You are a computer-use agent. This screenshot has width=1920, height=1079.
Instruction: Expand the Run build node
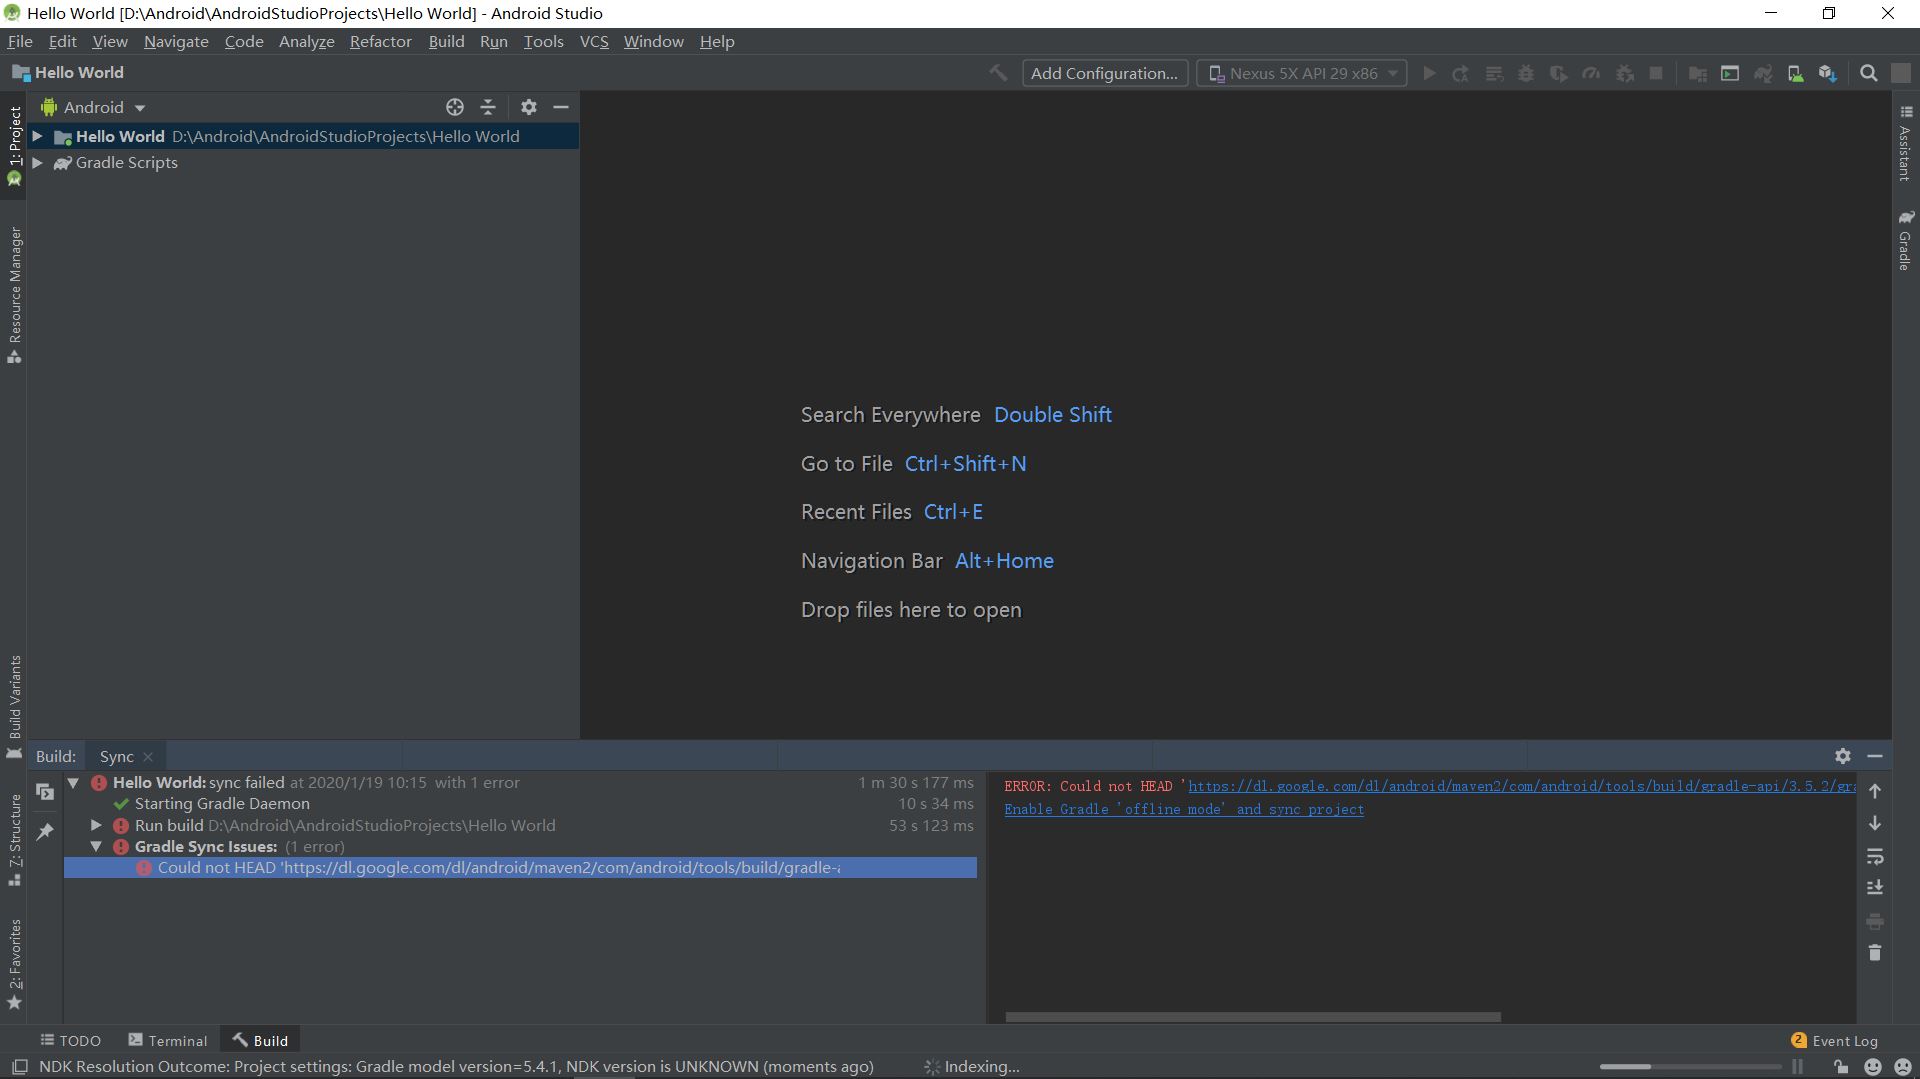pyautogui.click(x=96, y=825)
